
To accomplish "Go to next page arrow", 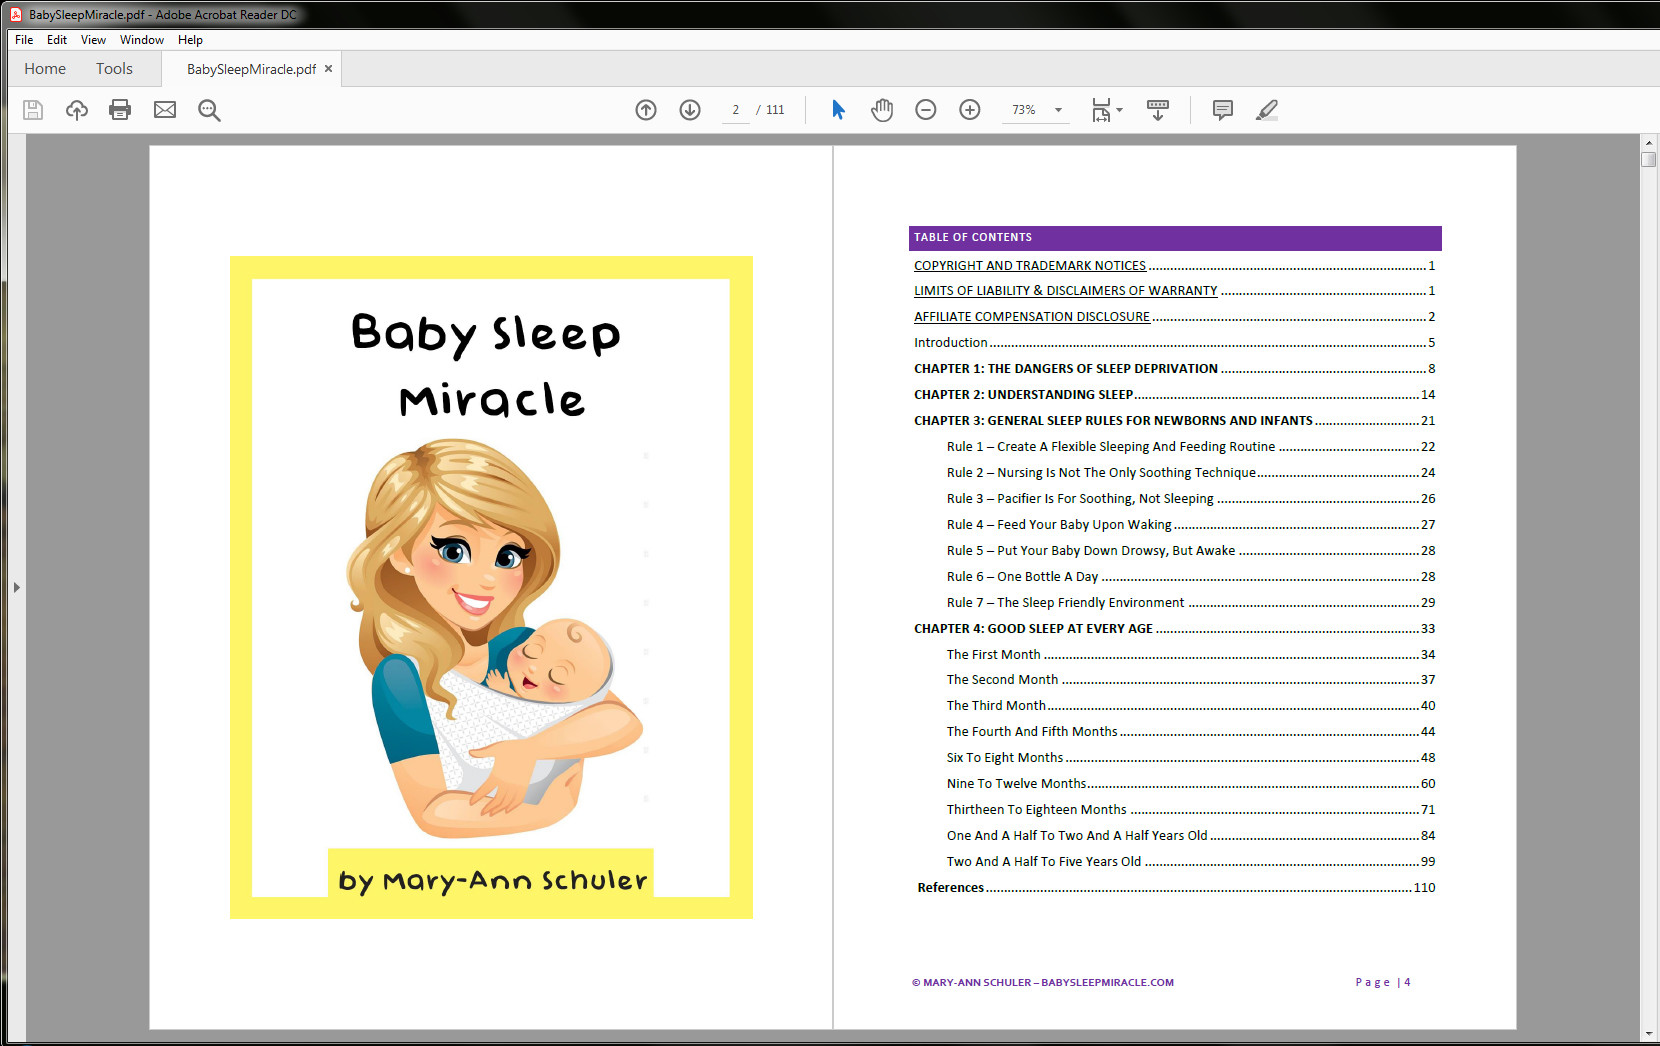I will pos(690,110).
